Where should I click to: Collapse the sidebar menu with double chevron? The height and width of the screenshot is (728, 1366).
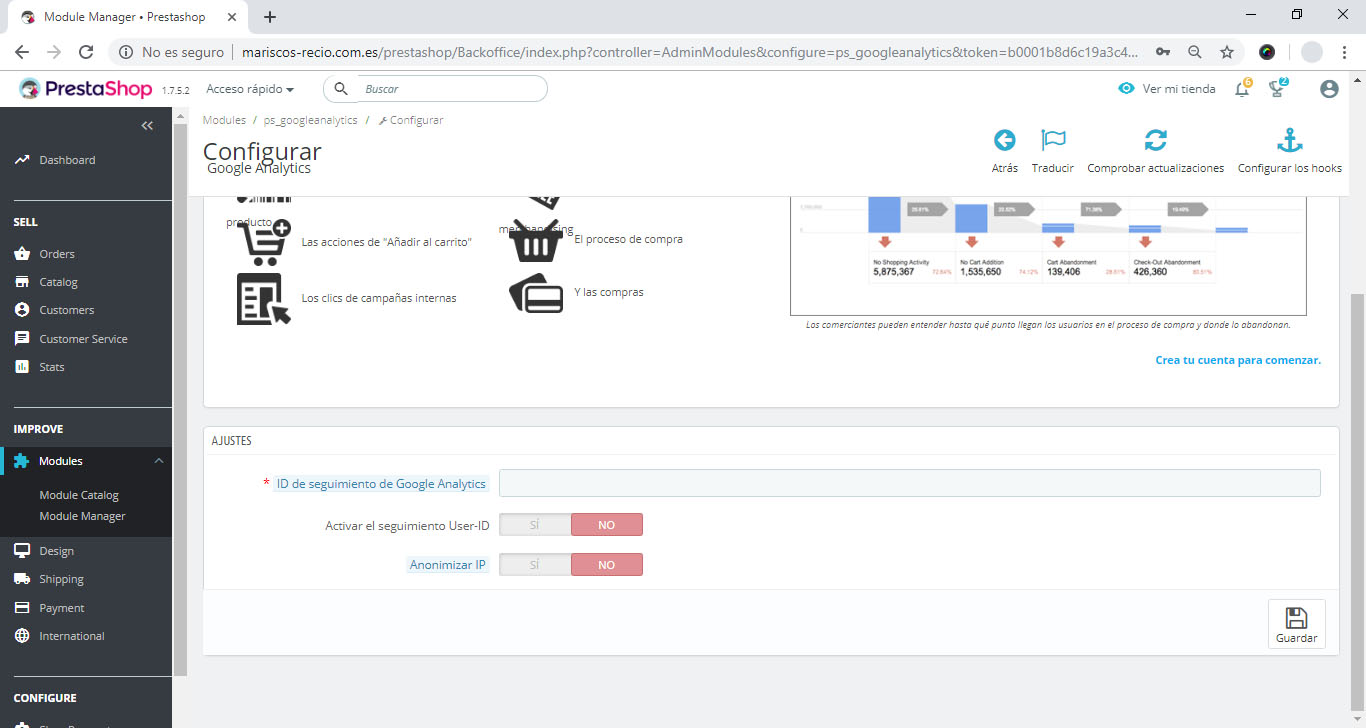tap(147, 125)
